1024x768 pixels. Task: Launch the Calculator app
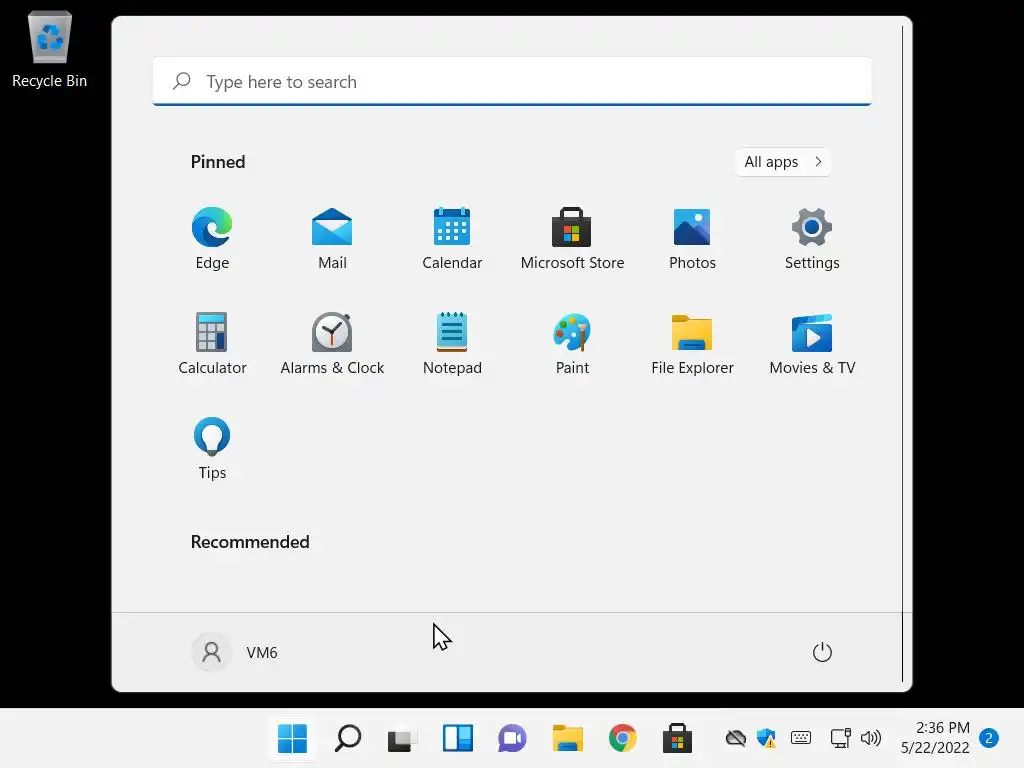(x=212, y=344)
